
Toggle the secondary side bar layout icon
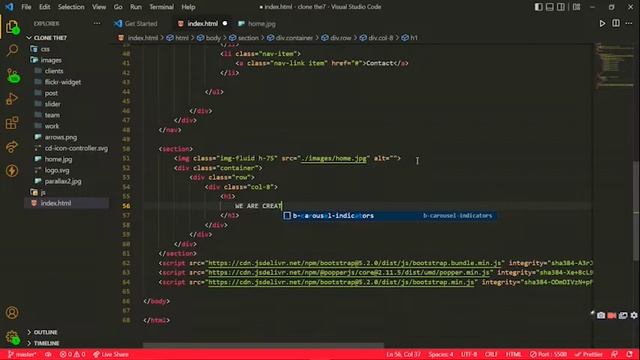(x=561, y=7)
